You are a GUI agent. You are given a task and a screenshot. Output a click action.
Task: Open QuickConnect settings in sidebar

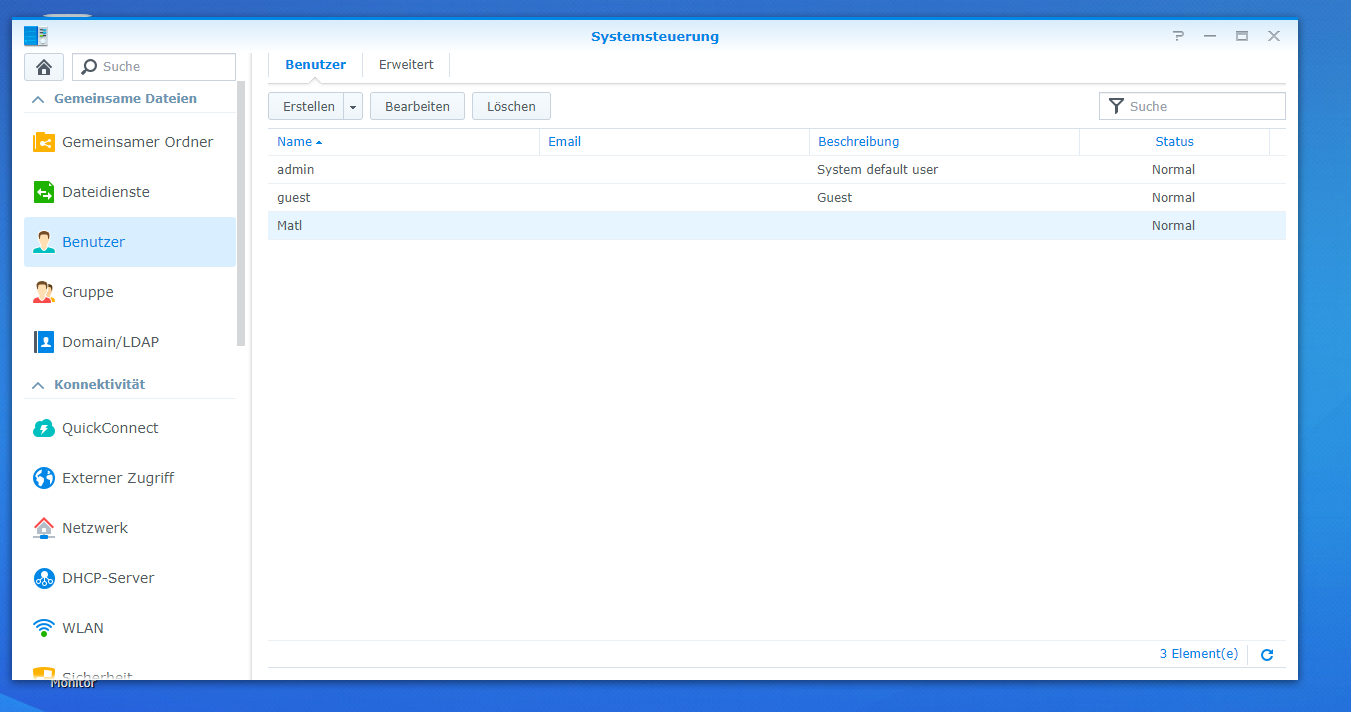[130, 428]
